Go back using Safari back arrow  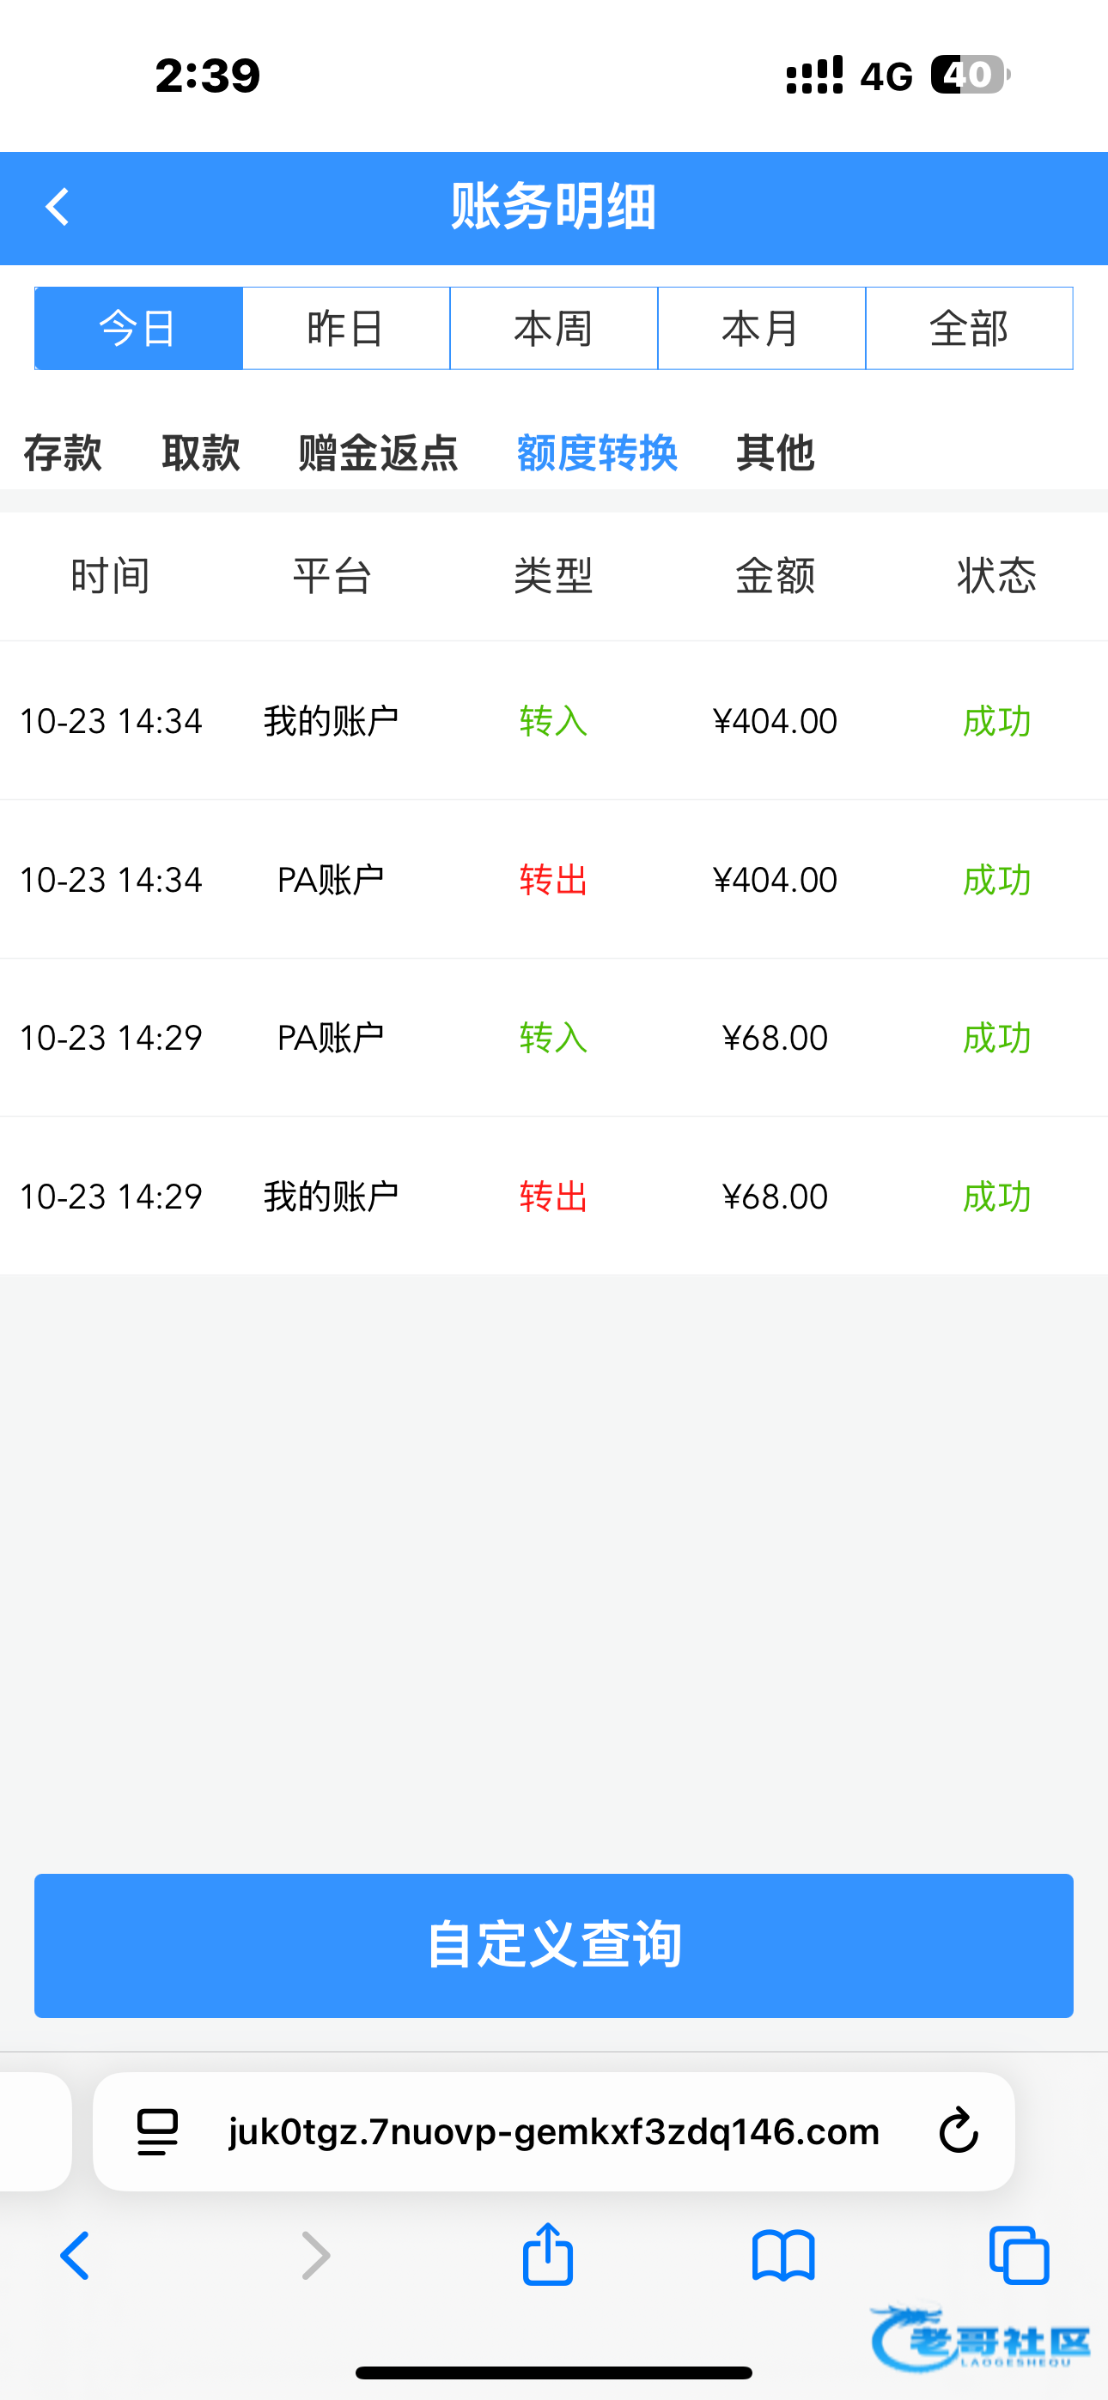[75, 2256]
